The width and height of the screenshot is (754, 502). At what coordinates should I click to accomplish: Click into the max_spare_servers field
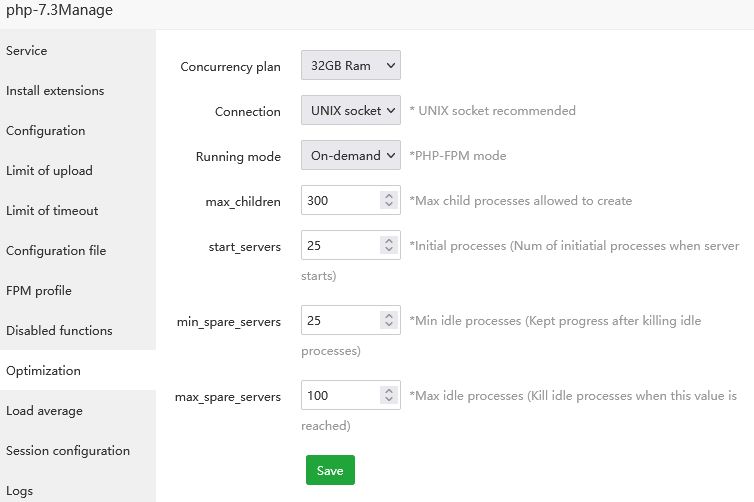(340, 396)
